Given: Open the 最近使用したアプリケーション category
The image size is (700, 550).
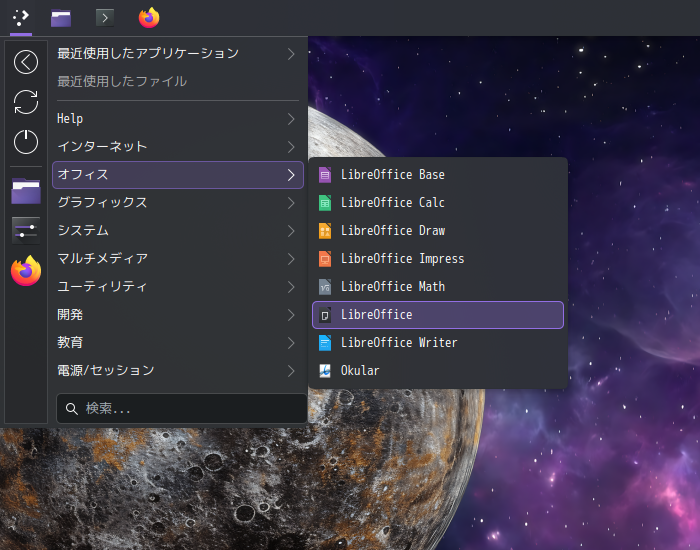Looking at the screenshot, I should [178, 54].
